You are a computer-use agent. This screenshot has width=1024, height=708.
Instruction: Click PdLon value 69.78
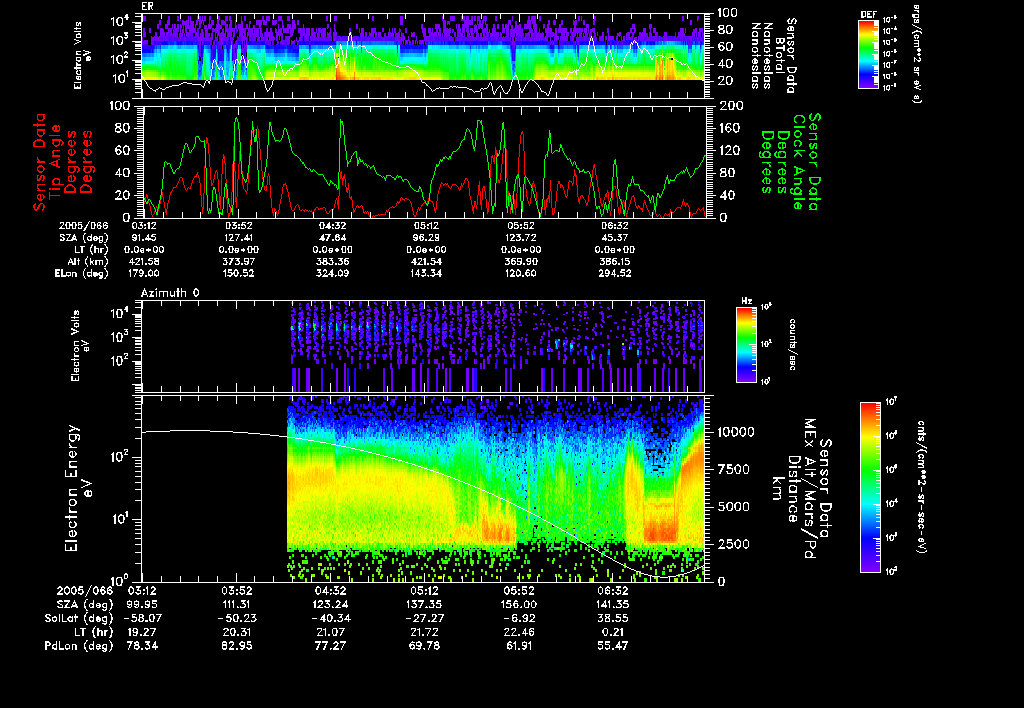click(424, 646)
